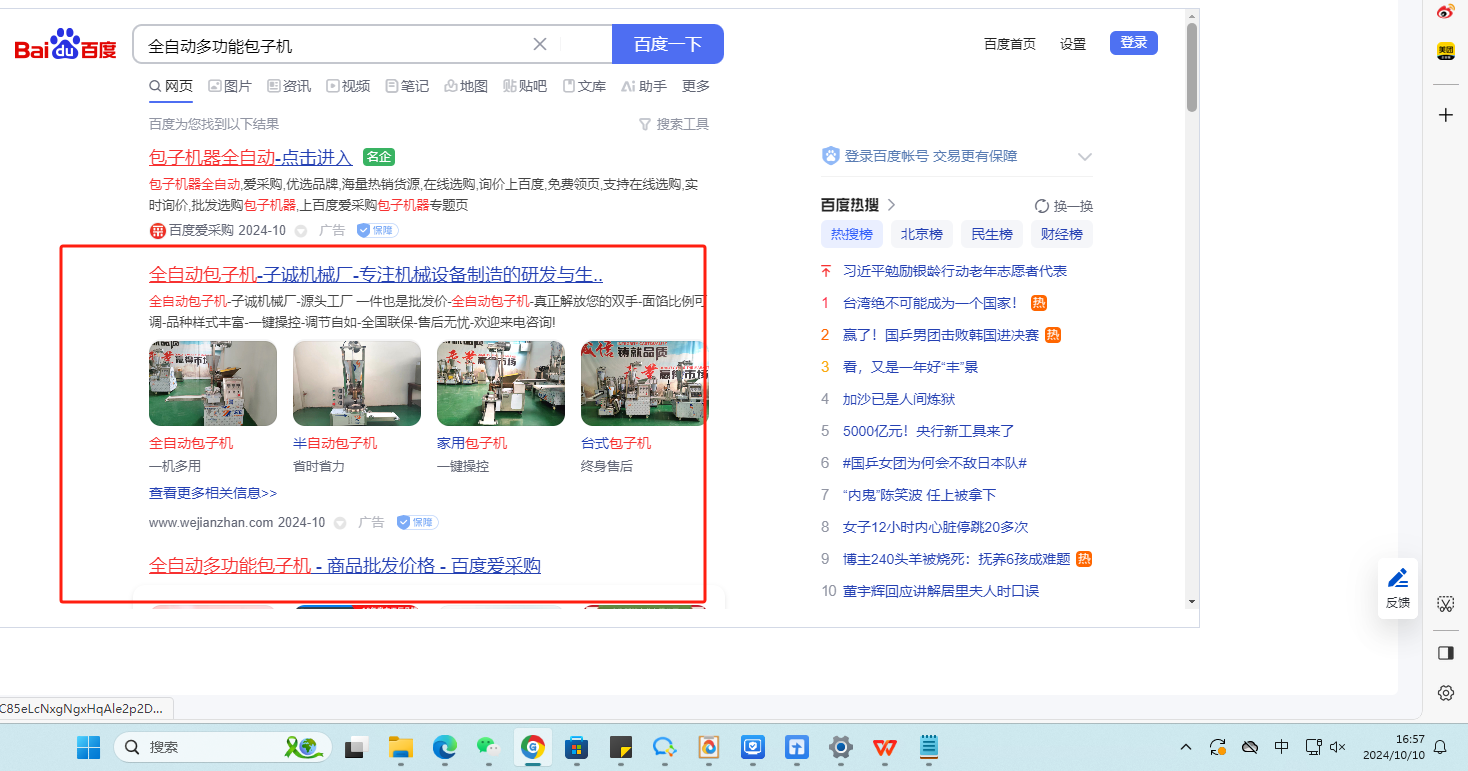Toggle the 中 input method indicator

coord(1281,747)
